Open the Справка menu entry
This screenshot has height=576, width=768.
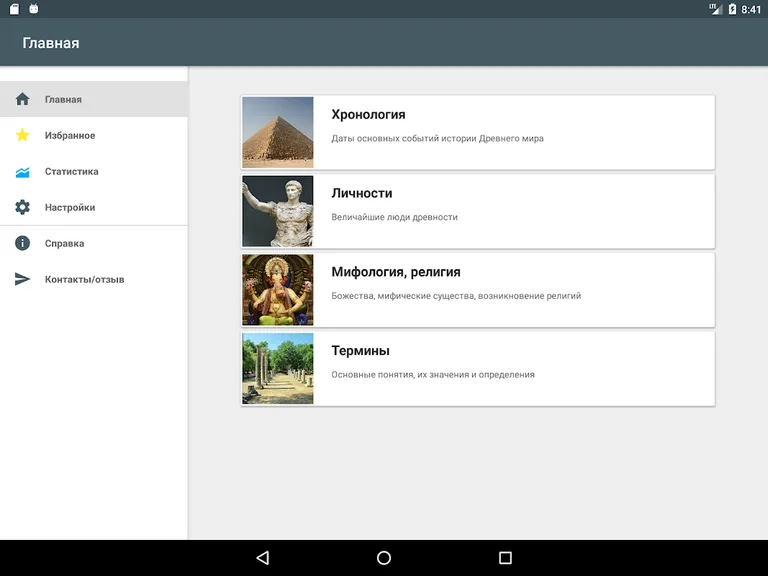[94, 243]
